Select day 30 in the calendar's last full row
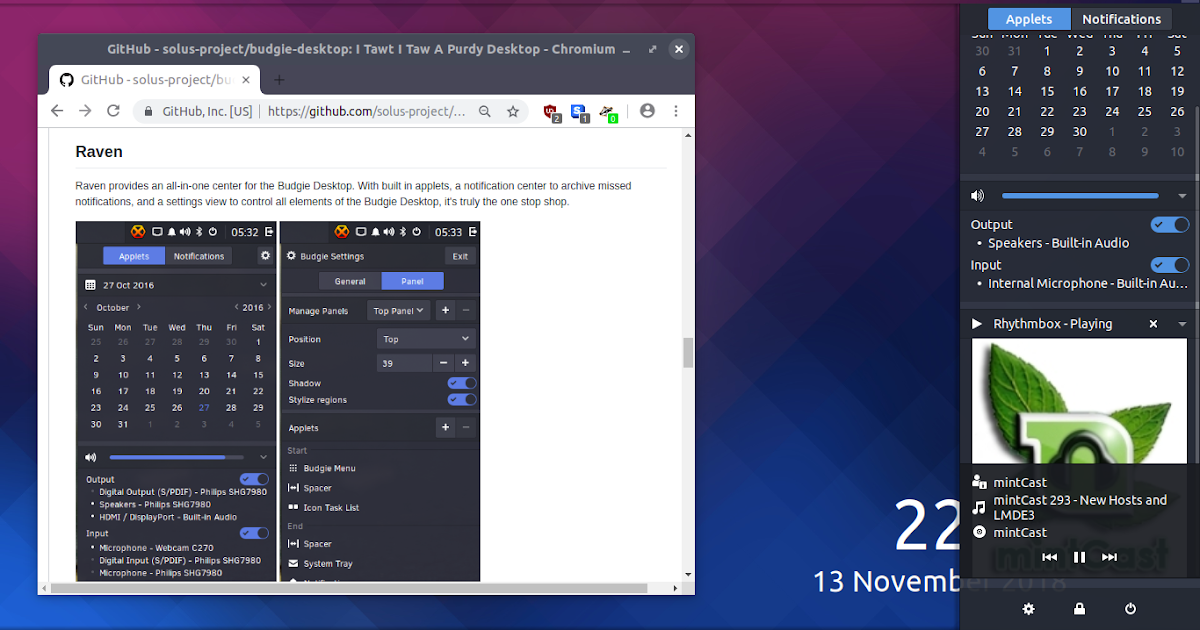 point(1079,132)
